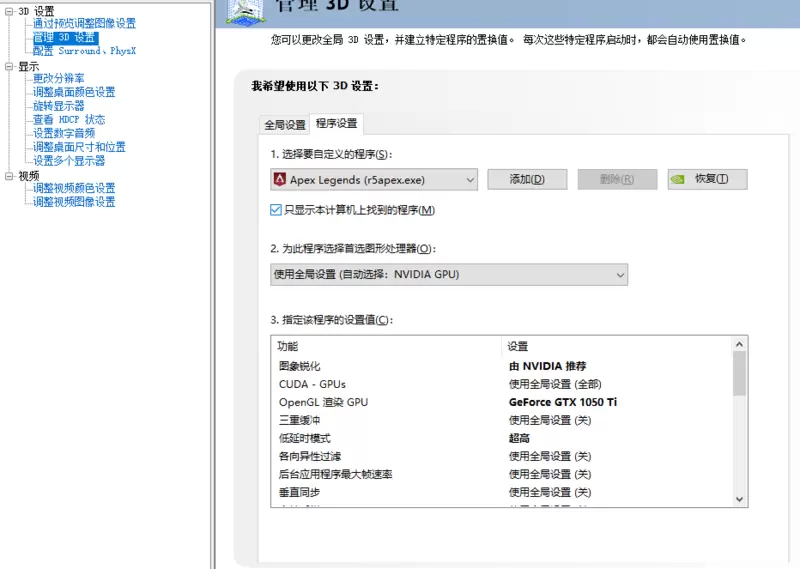Open the Apex Legends program dropdown
Image resolution: width=800 pixels, height=569 pixels.
coord(374,180)
